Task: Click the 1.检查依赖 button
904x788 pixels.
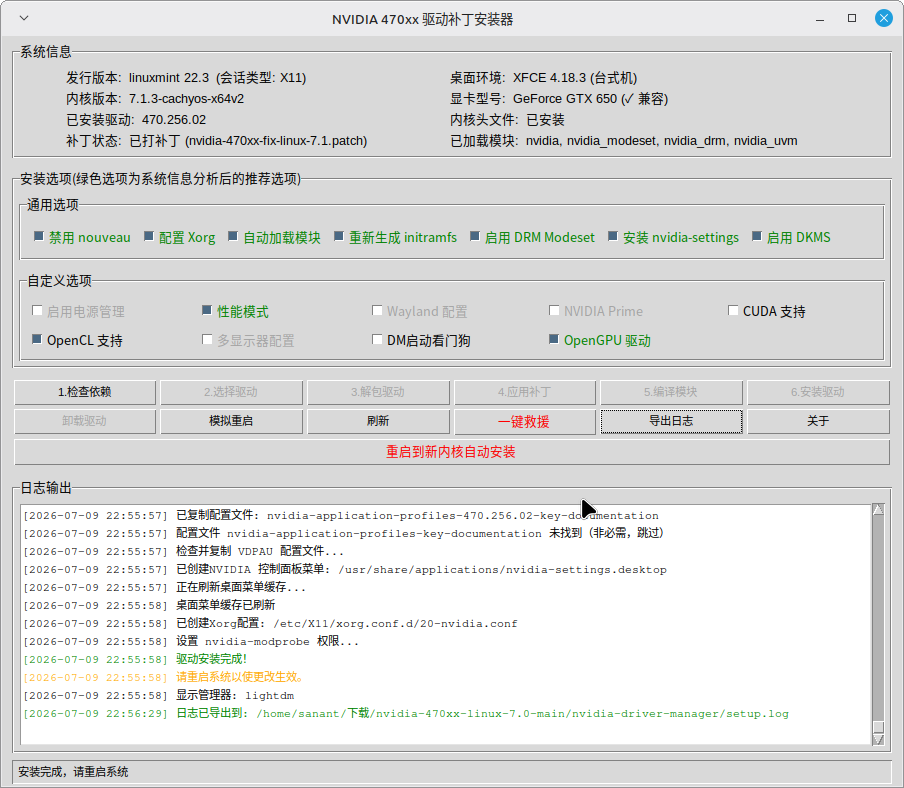Action: pos(85,392)
